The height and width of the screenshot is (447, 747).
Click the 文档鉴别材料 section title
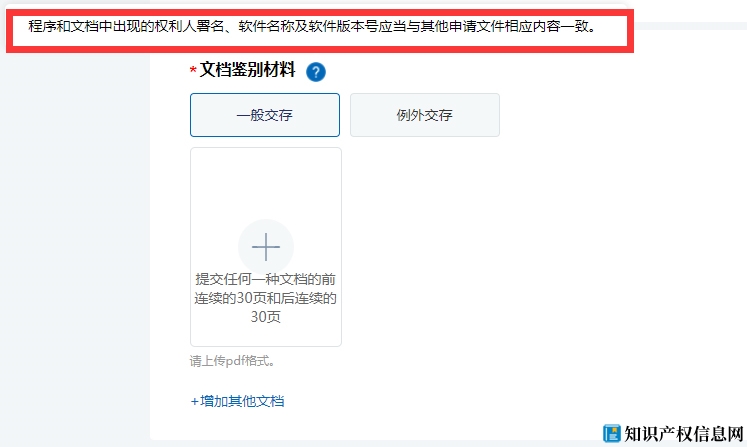[x=247, y=70]
